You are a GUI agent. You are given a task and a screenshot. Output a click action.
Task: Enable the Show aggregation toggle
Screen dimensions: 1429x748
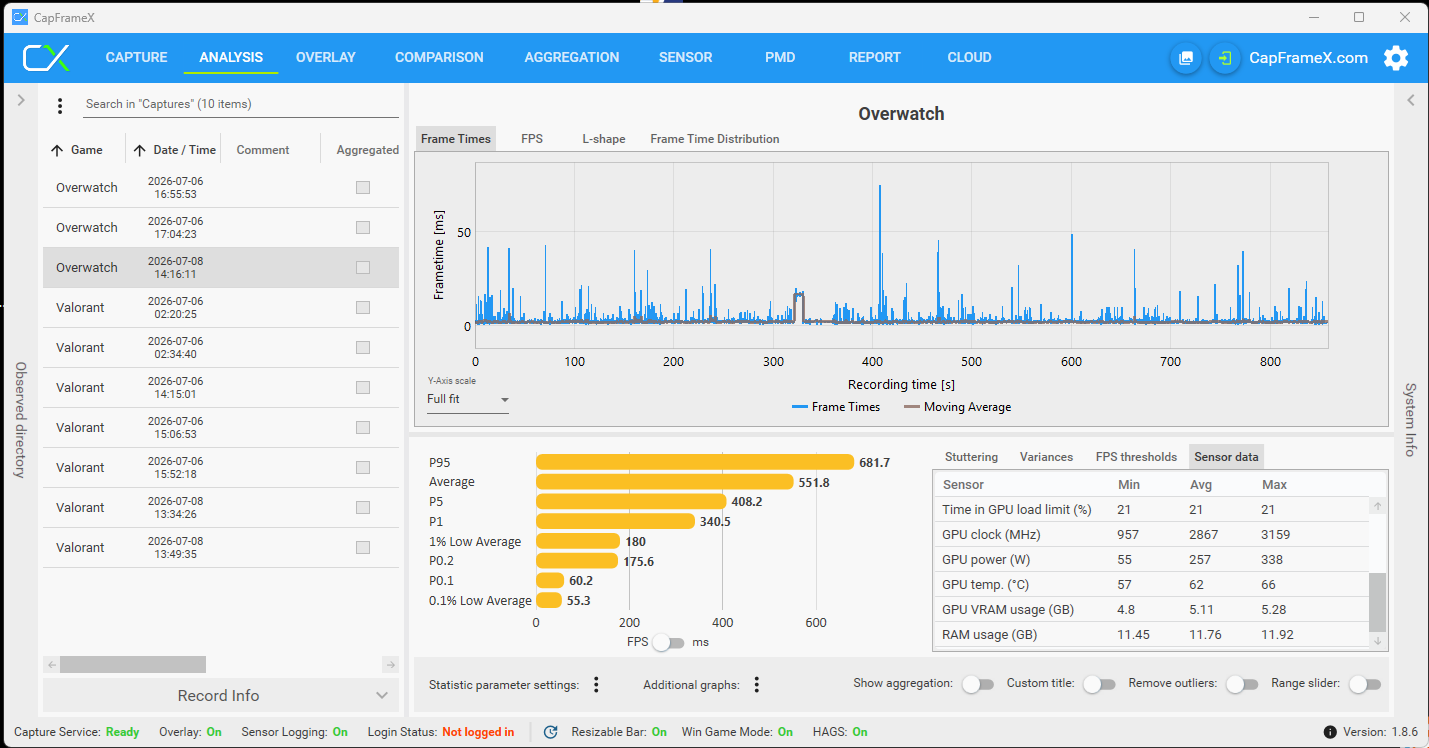click(978, 684)
